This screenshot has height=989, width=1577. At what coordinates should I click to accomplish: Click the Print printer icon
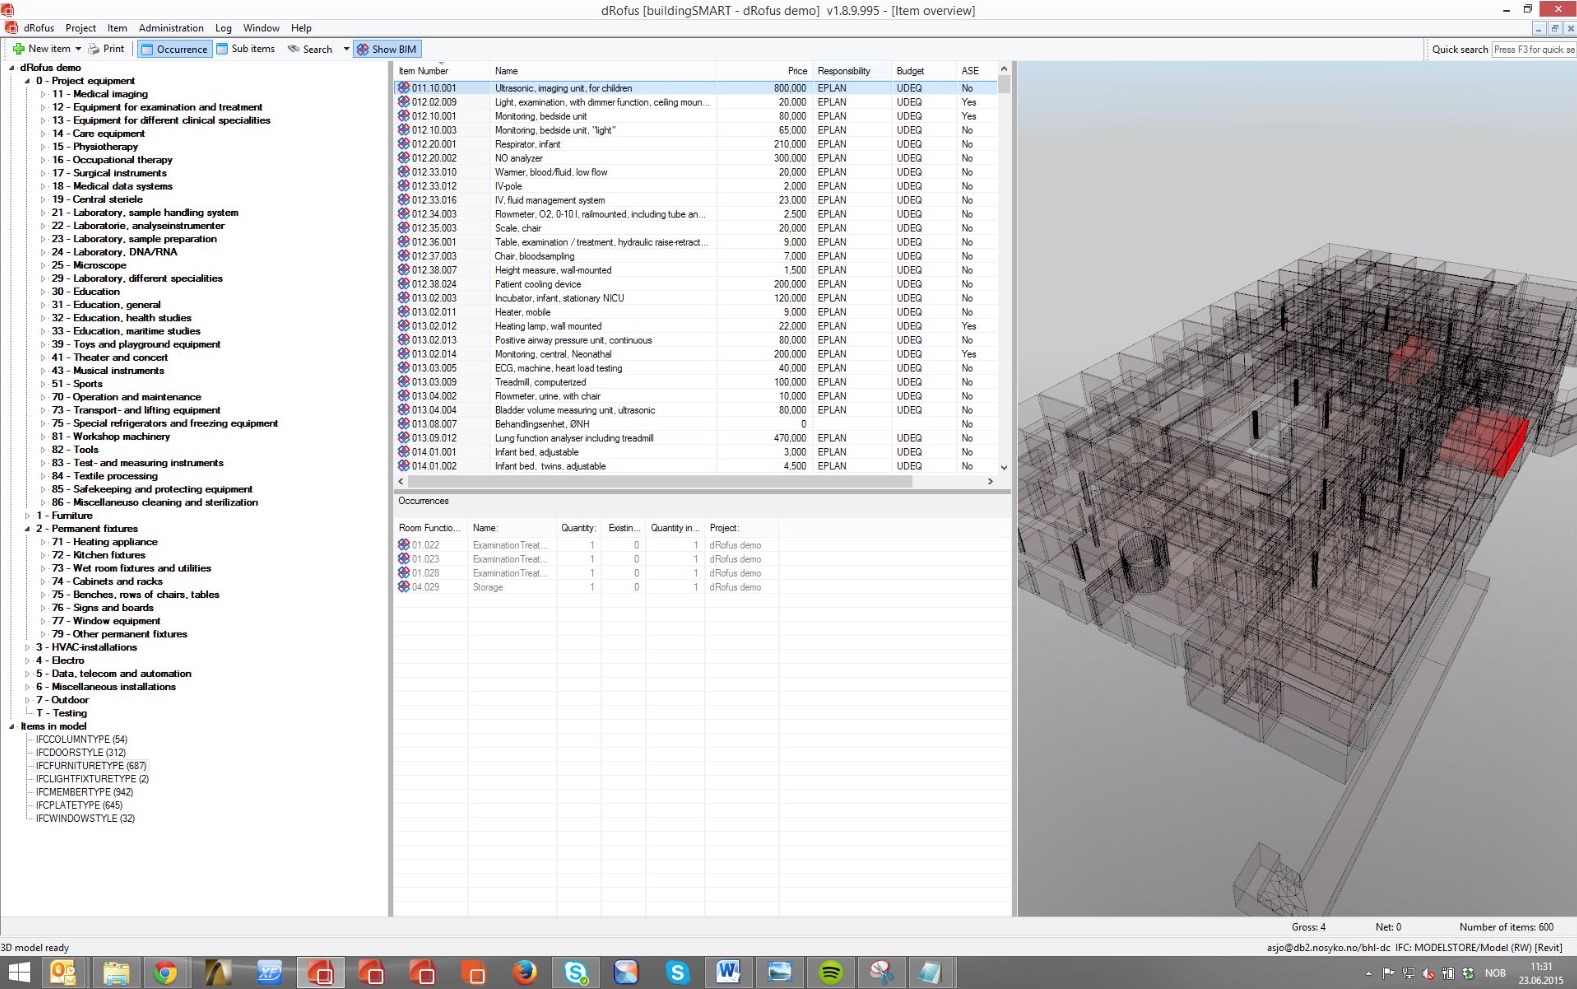94,49
